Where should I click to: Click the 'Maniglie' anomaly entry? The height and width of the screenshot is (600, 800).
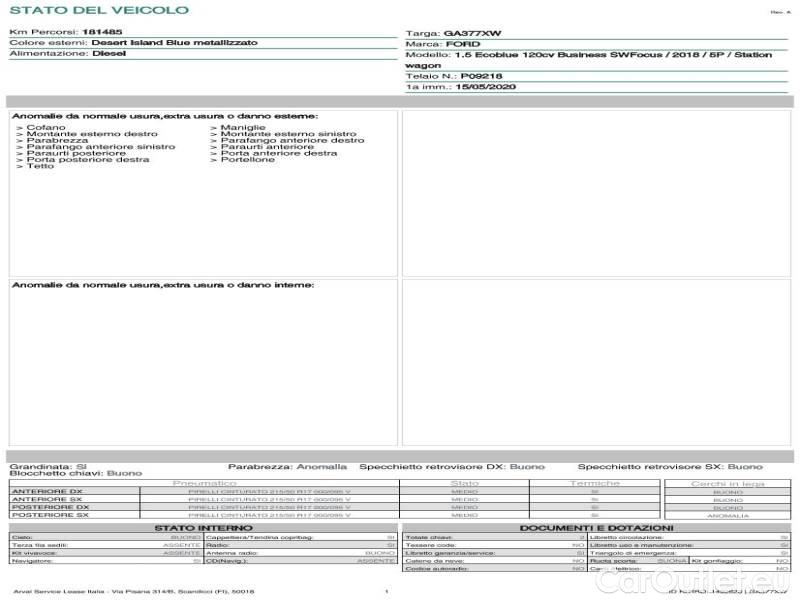coord(243,128)
